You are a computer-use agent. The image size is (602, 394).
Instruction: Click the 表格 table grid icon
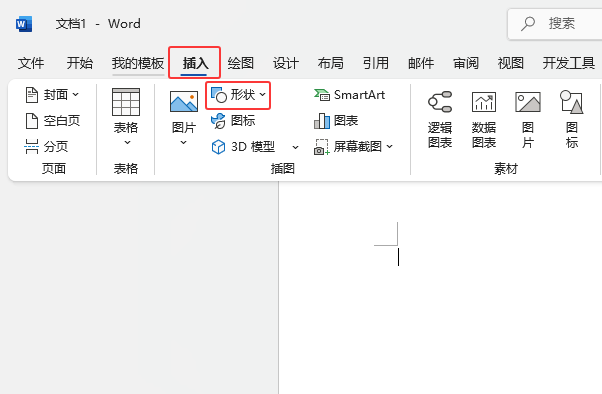point(126,102)
